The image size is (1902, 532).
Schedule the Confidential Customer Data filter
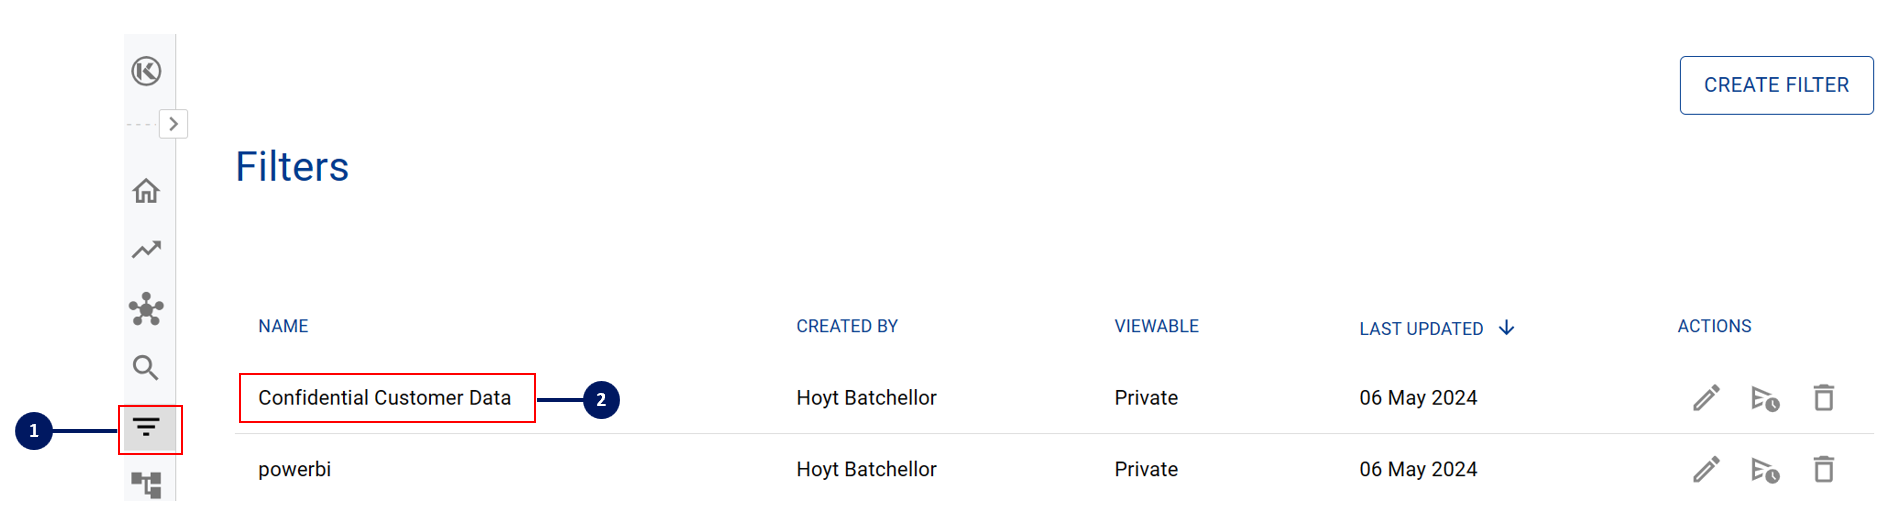[x=1765, y=398]
